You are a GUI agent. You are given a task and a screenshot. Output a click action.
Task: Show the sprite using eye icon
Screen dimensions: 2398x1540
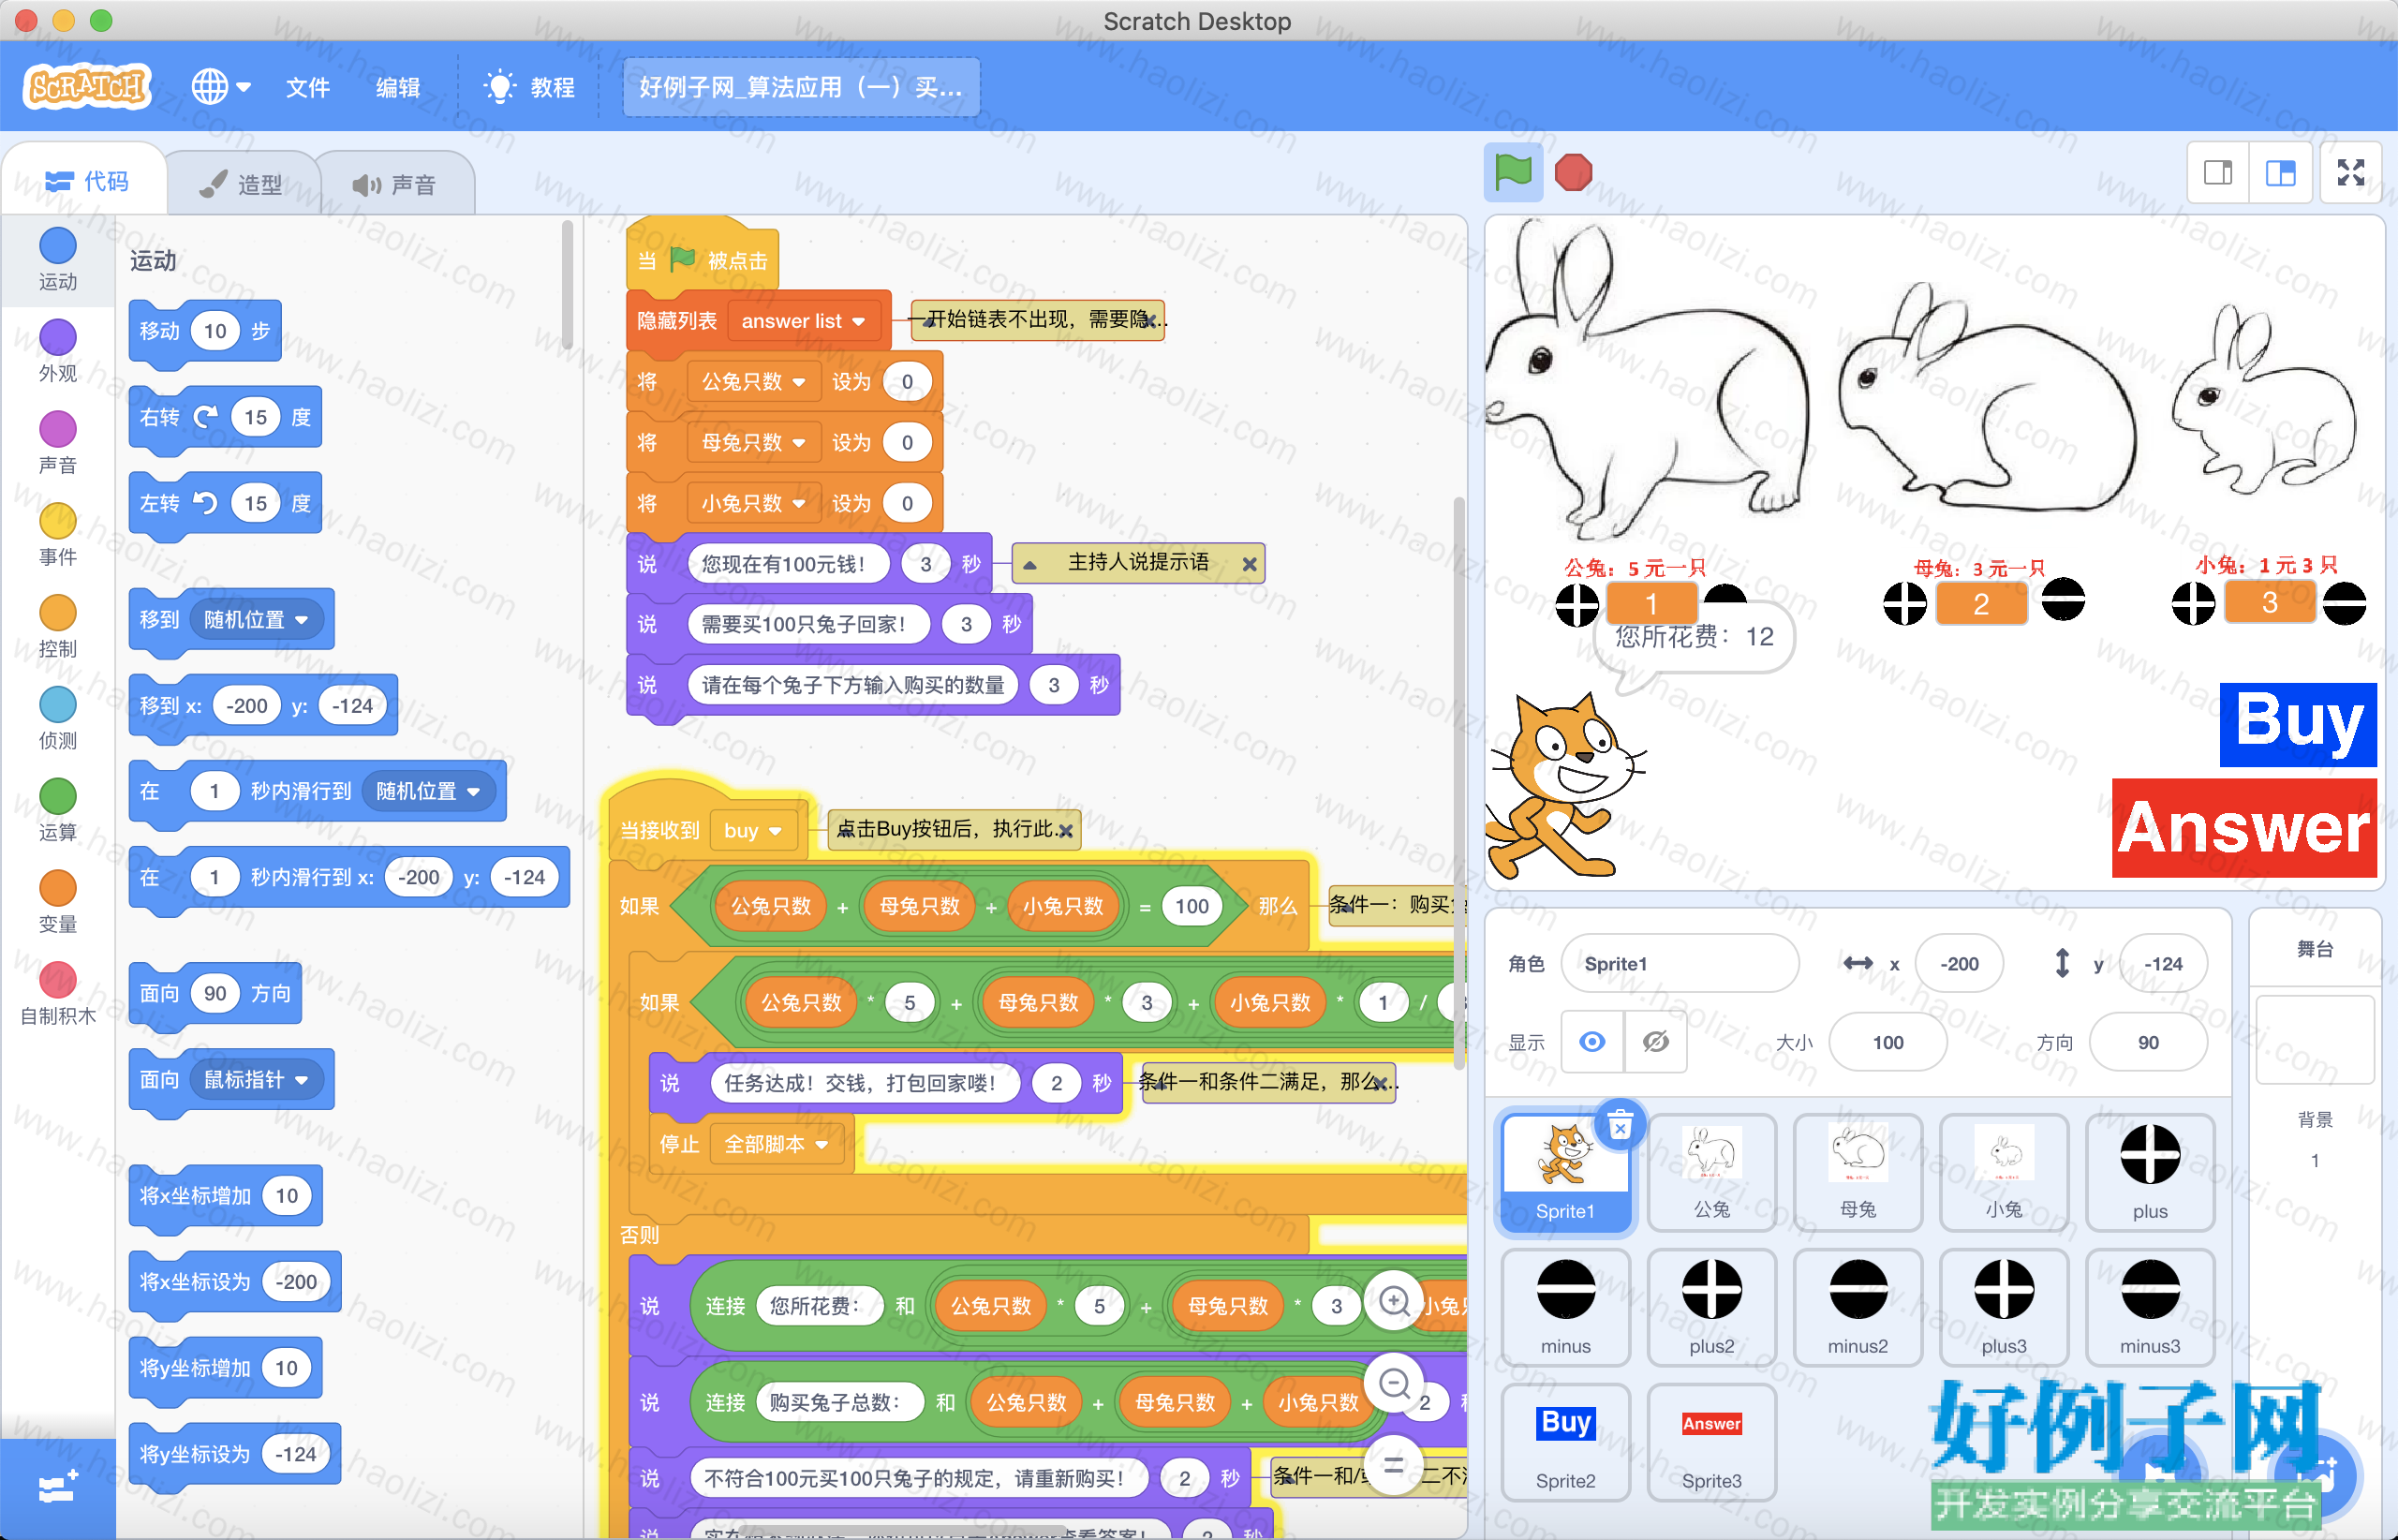[1592, 1042]
